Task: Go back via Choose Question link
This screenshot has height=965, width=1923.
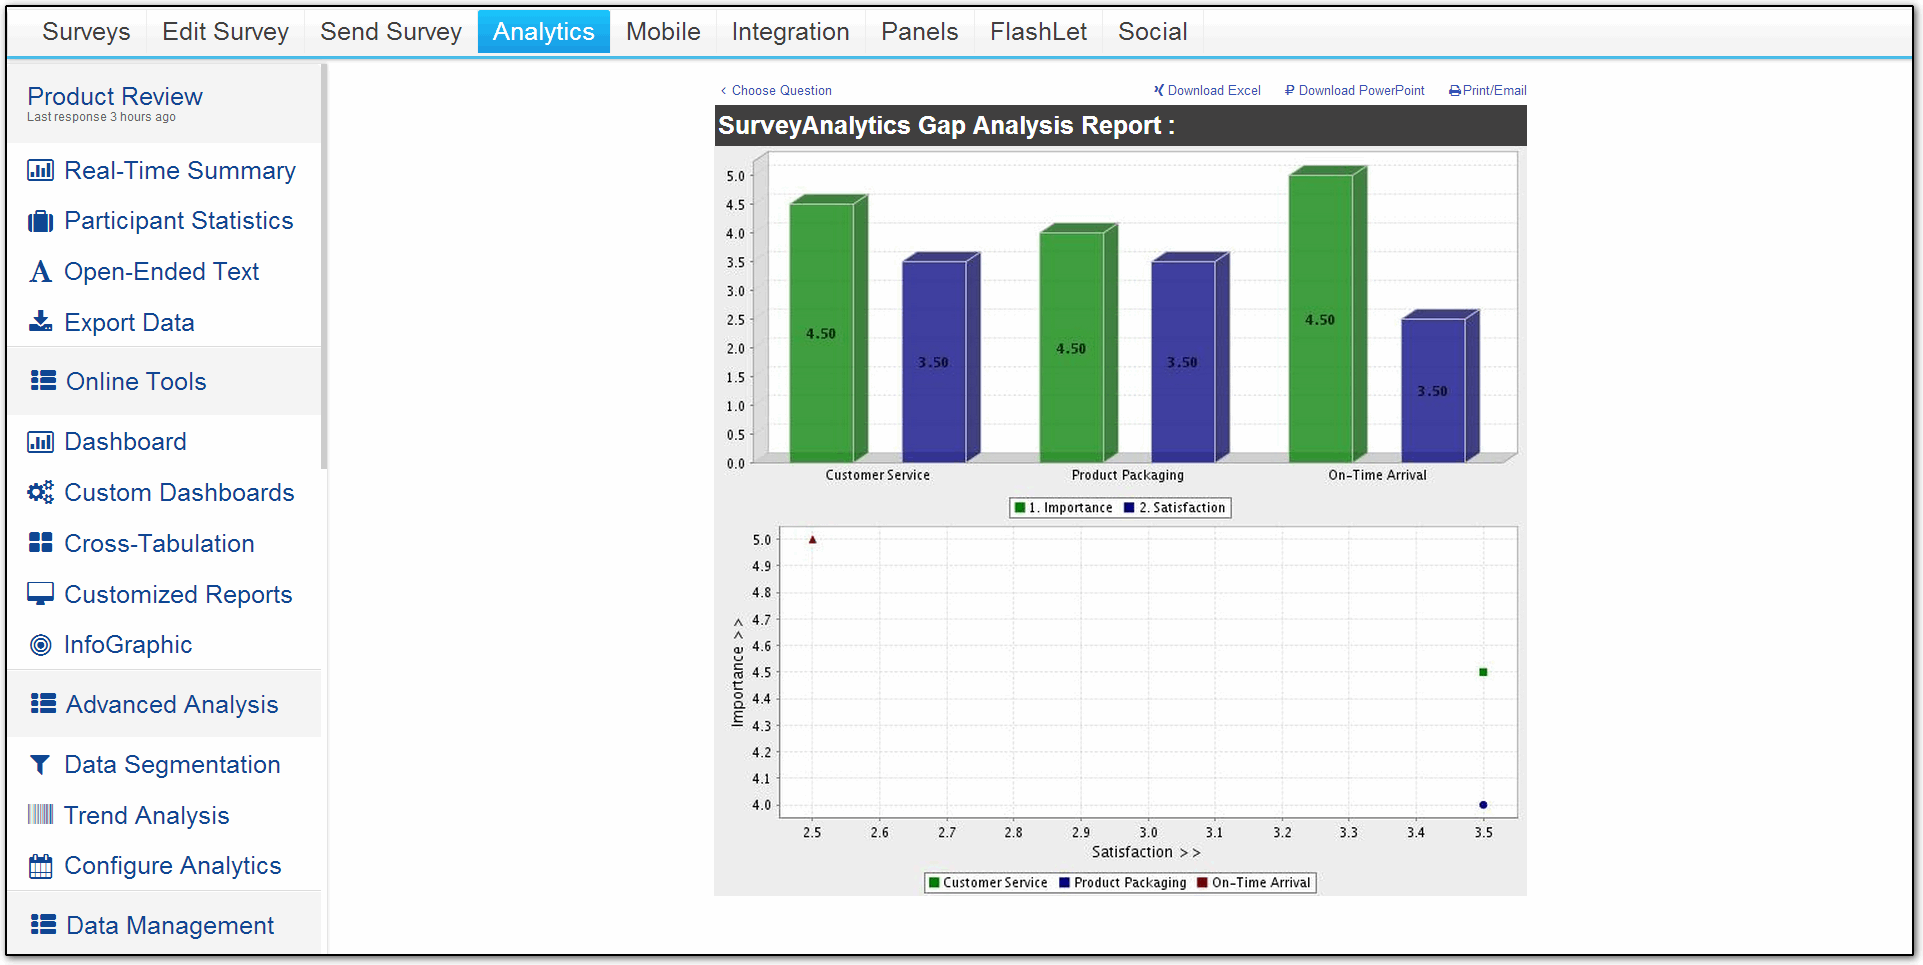Action: pyautogui.click(x=776, y=90)
